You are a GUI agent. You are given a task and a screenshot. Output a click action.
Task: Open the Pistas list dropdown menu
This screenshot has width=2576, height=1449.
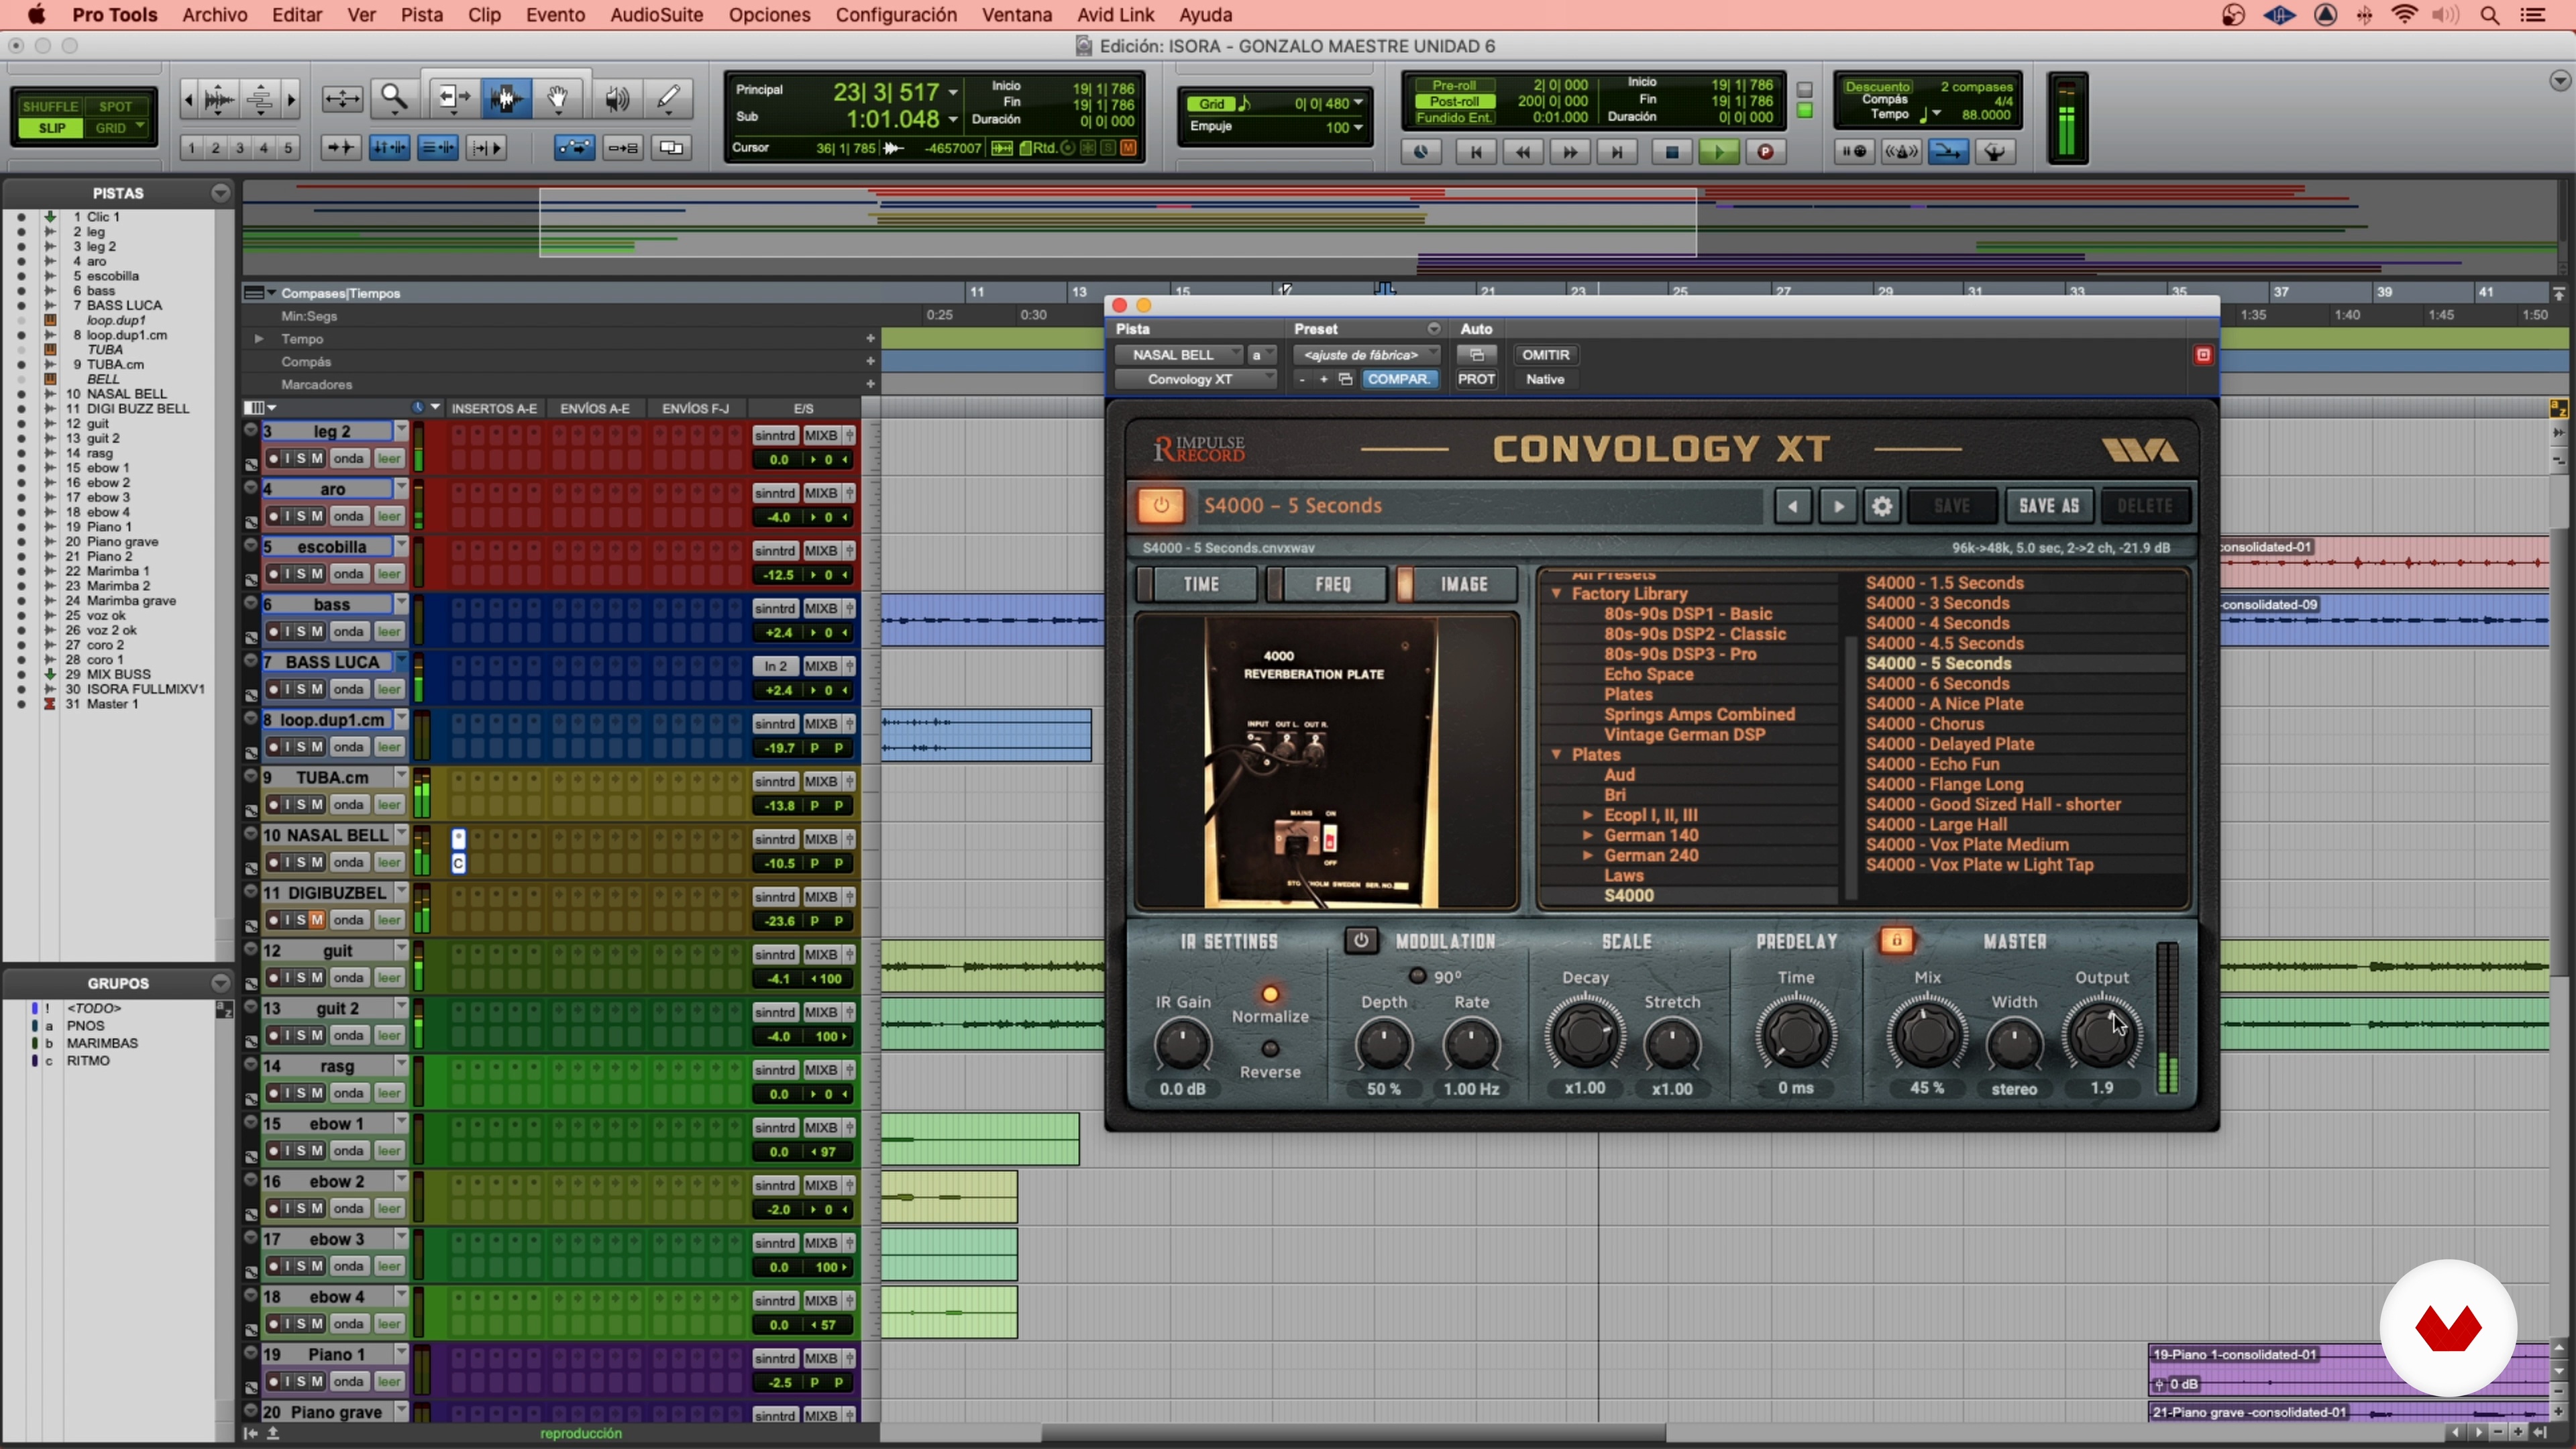click(x=220, y=193)
